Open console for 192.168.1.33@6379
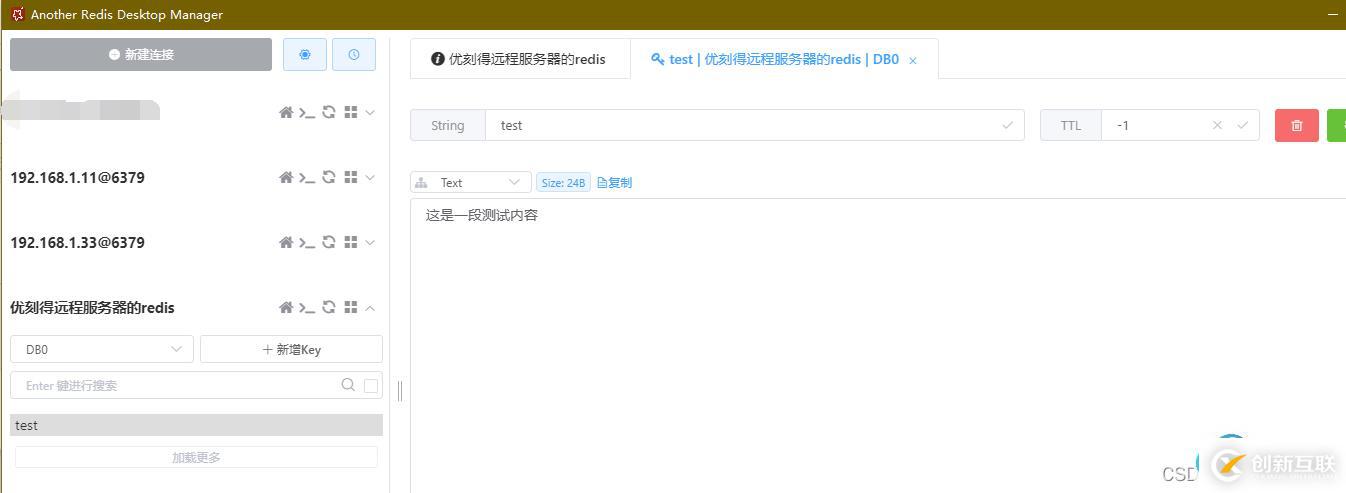Screen dimensions: 1346x493 [307, 242]
